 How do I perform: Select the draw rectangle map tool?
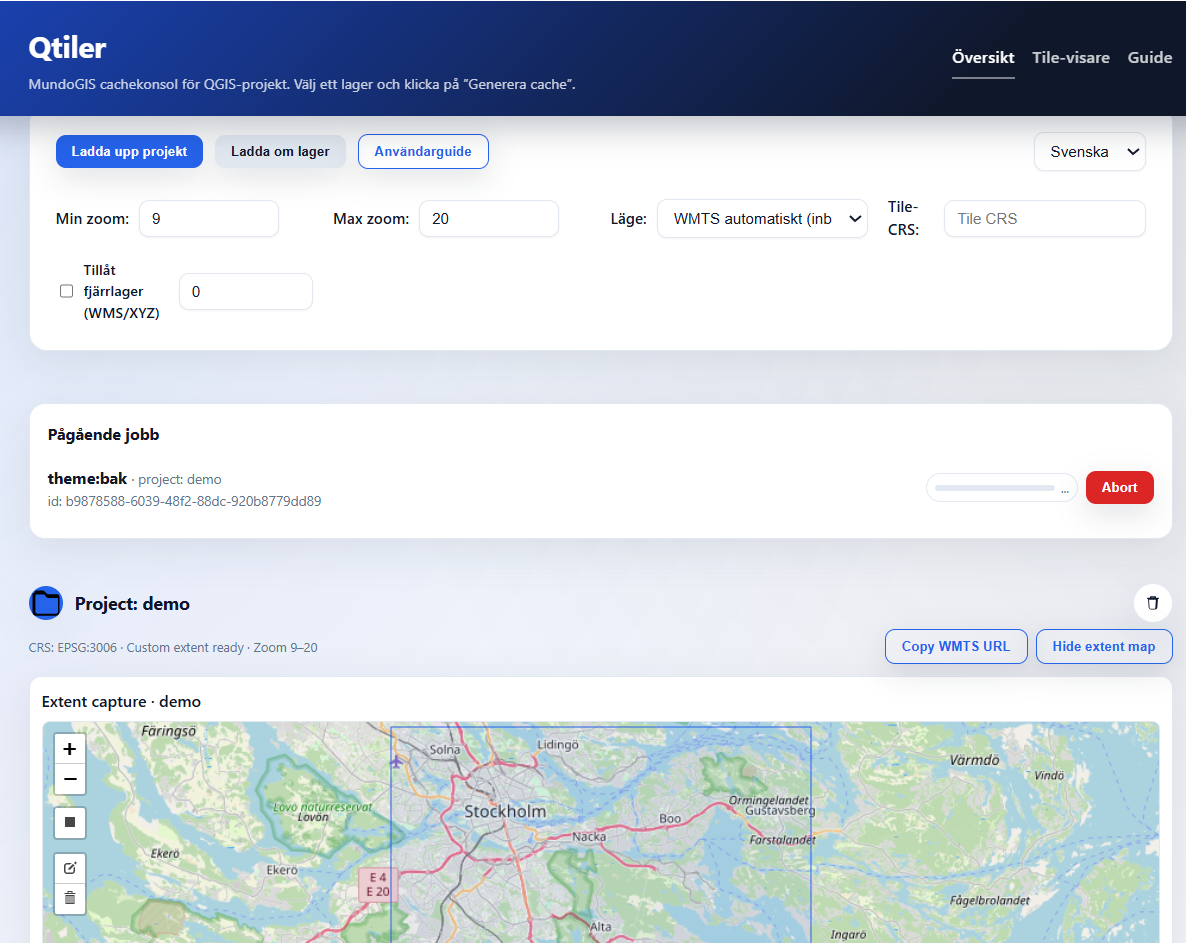point(70,823)
